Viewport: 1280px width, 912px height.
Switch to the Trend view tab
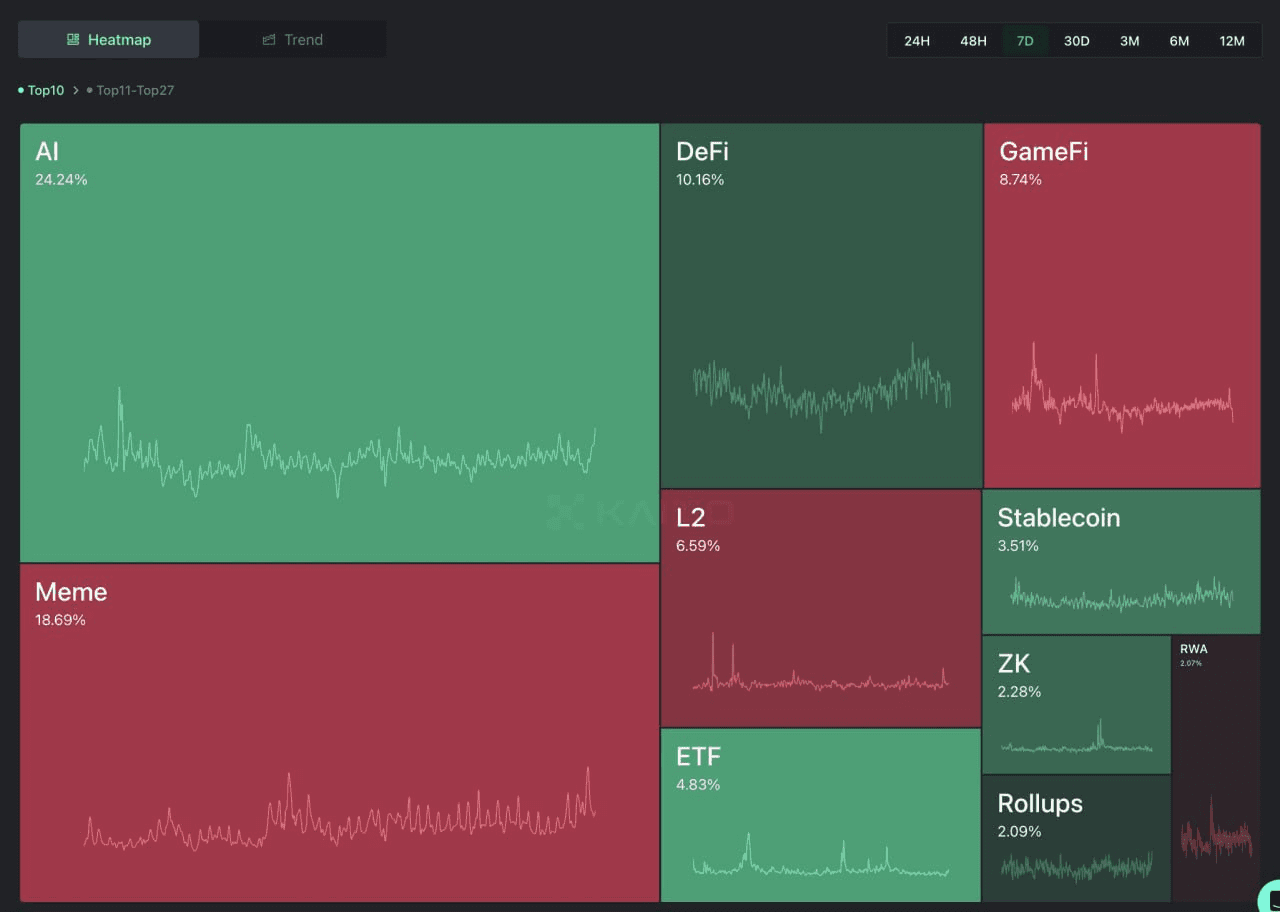click(293, 40)
